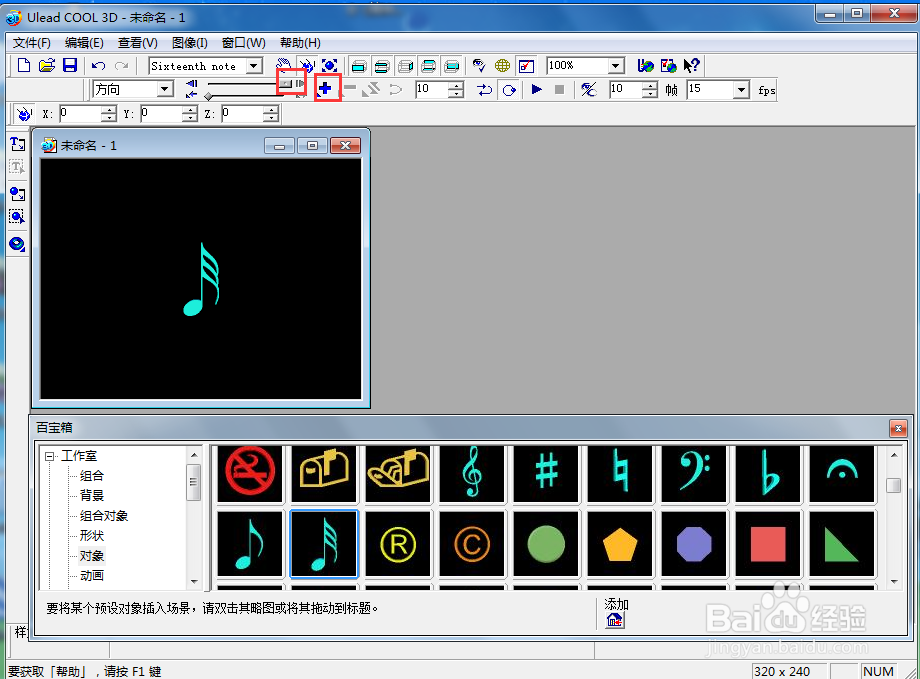
Task: Toggle the loop mode icon beside play
Action: coord(509,89)
